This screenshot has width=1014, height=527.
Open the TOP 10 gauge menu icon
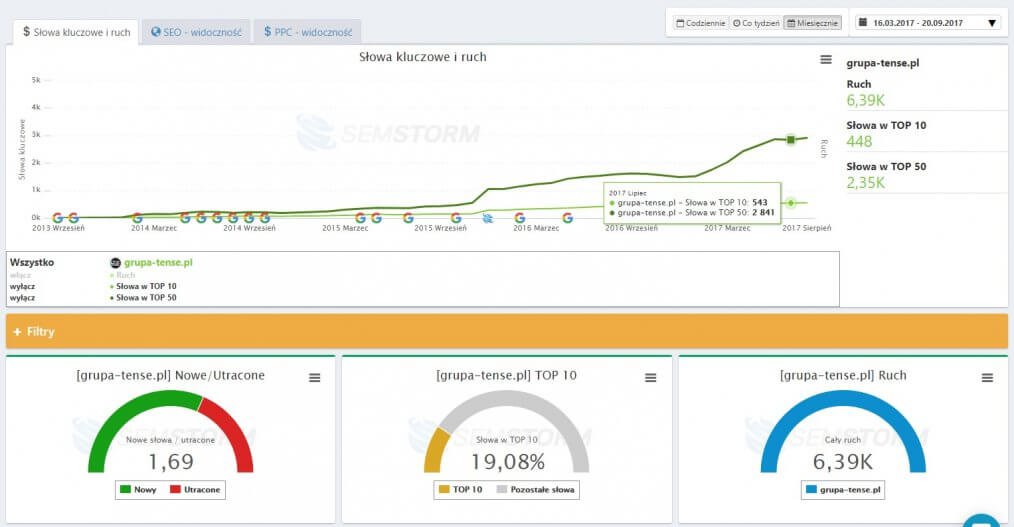click(x=651, y=378)
